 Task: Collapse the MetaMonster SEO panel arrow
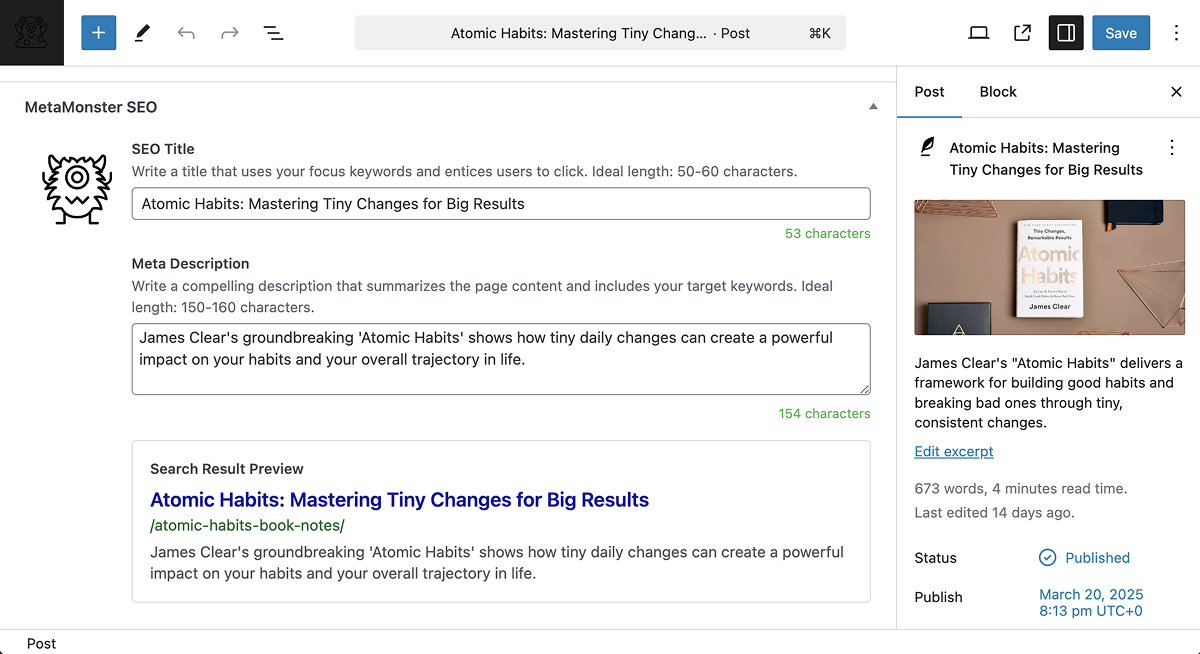(873, 106)
